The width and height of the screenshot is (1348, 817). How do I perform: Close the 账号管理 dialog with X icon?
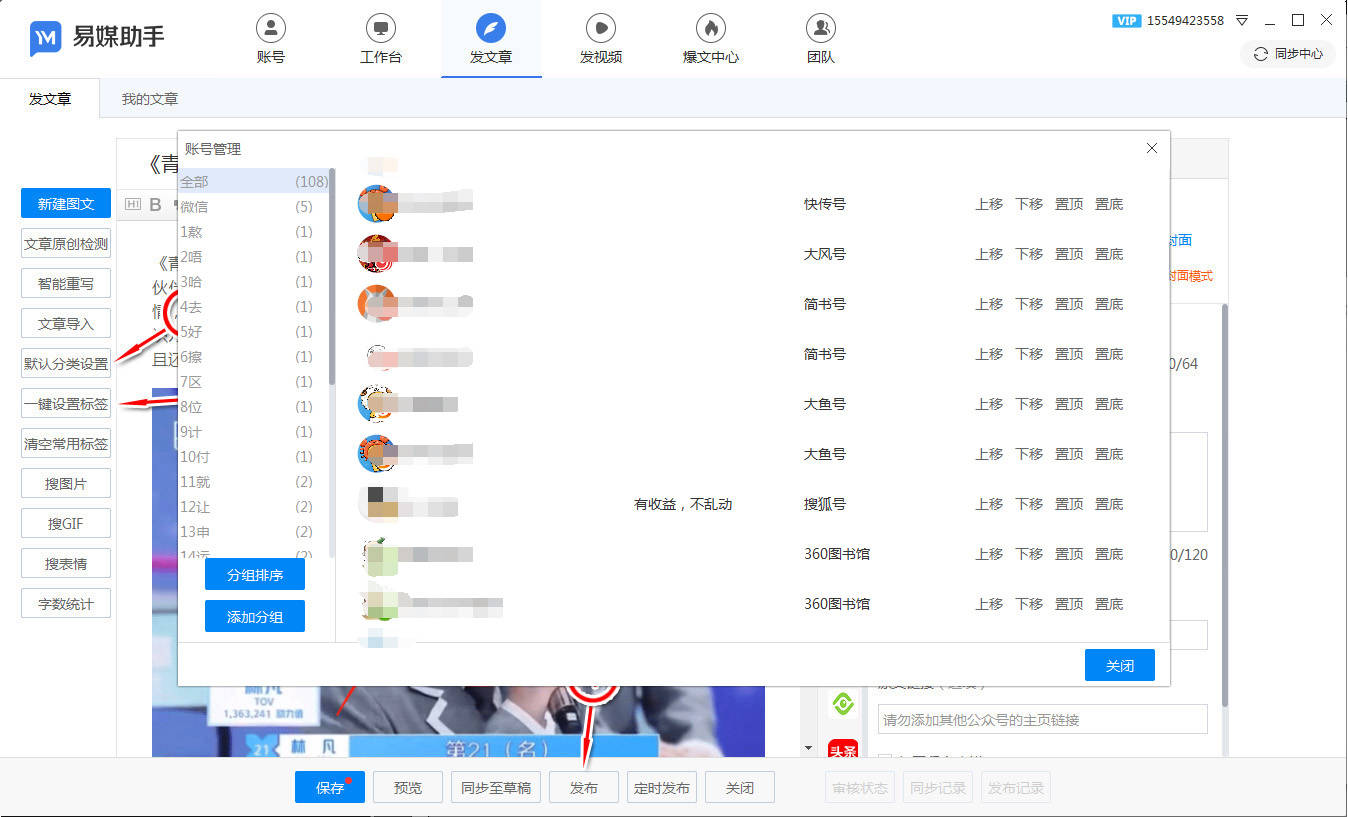[x=1151, y=148]
